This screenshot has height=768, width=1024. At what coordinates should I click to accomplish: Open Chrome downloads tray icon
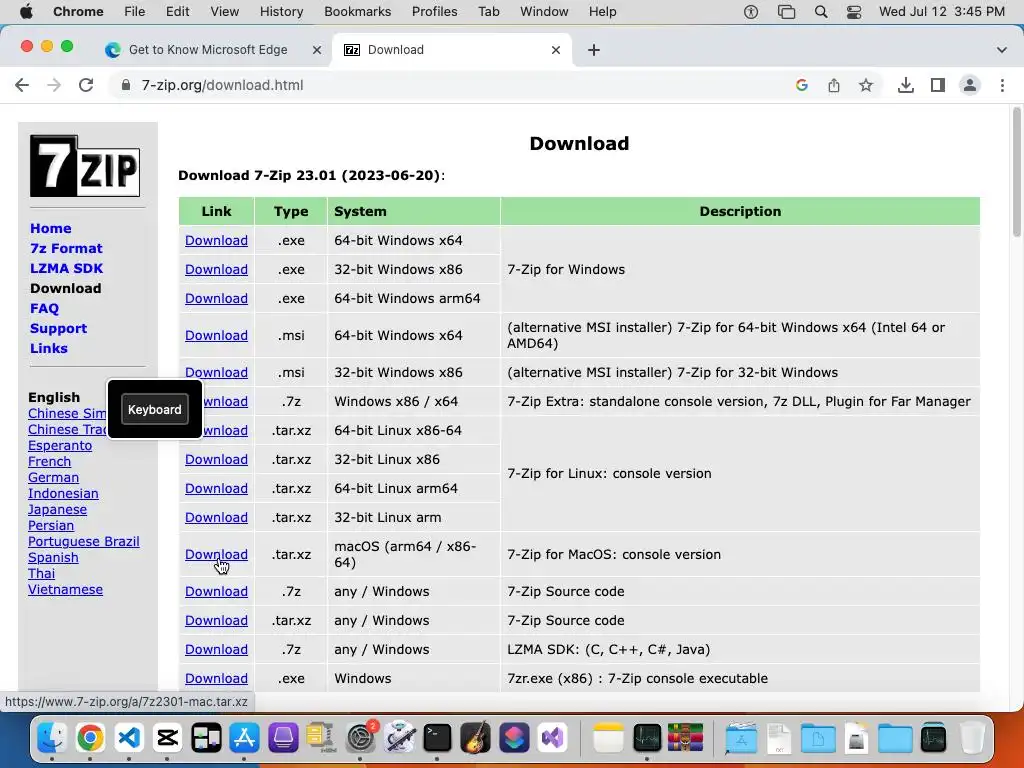coord(906,85)
